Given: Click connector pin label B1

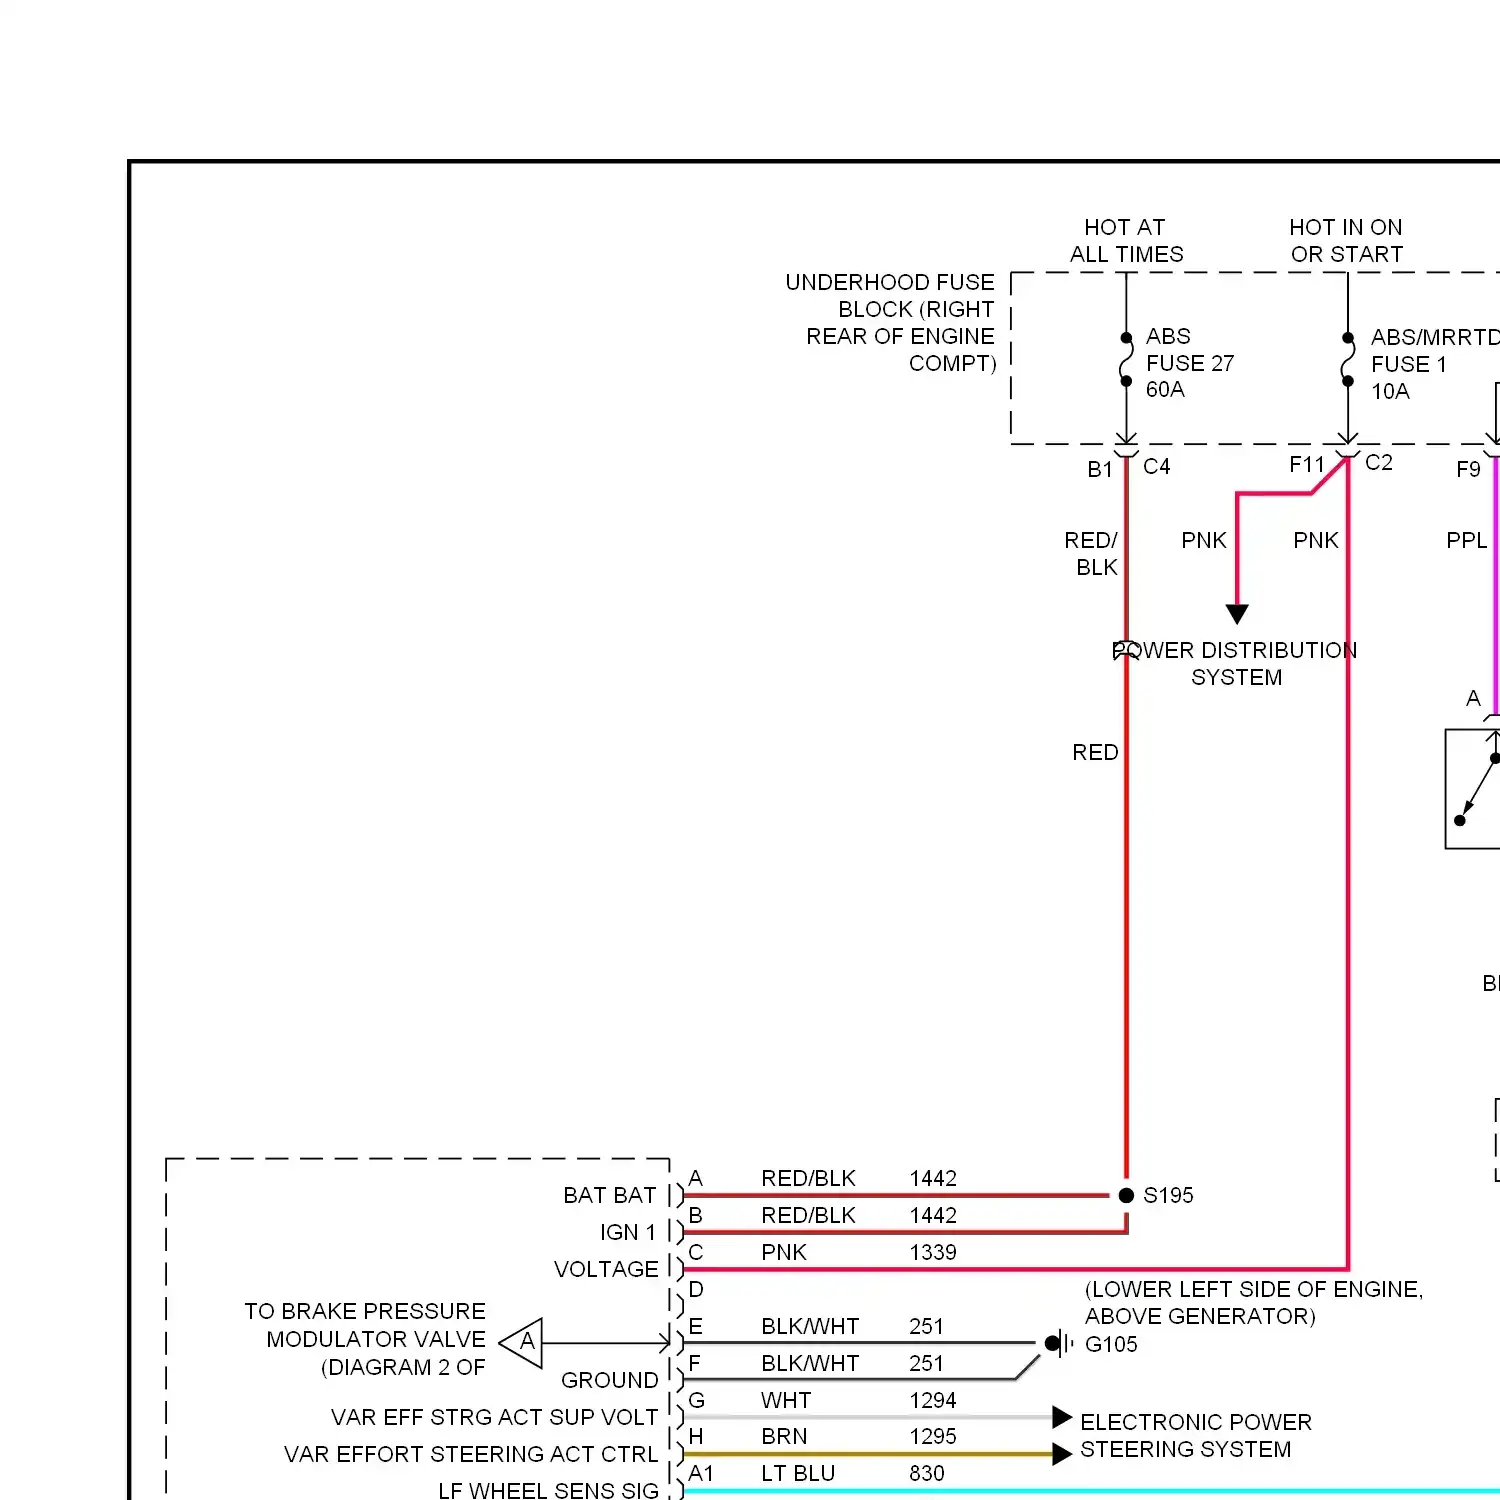Looking at the screenshot, I should [1100, 469].
